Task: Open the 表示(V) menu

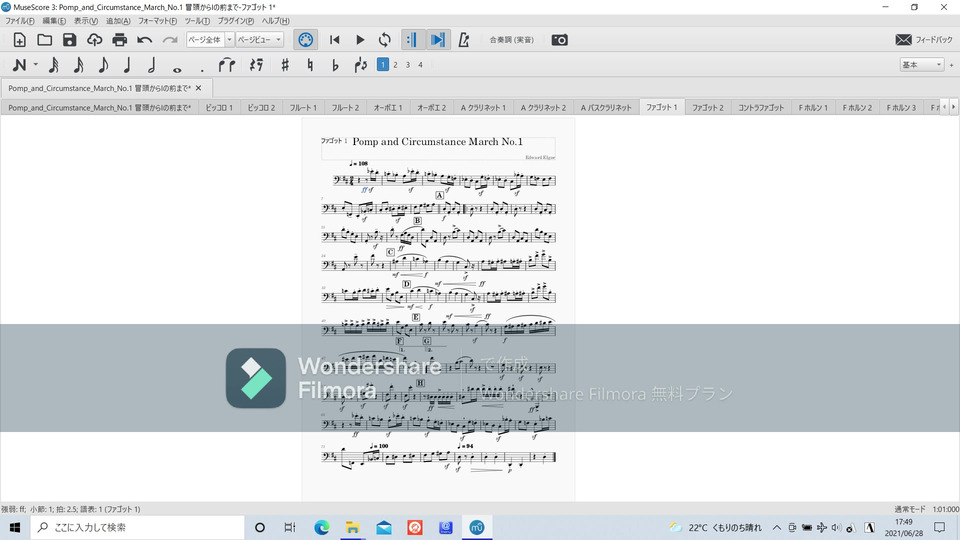Action: 86,21
